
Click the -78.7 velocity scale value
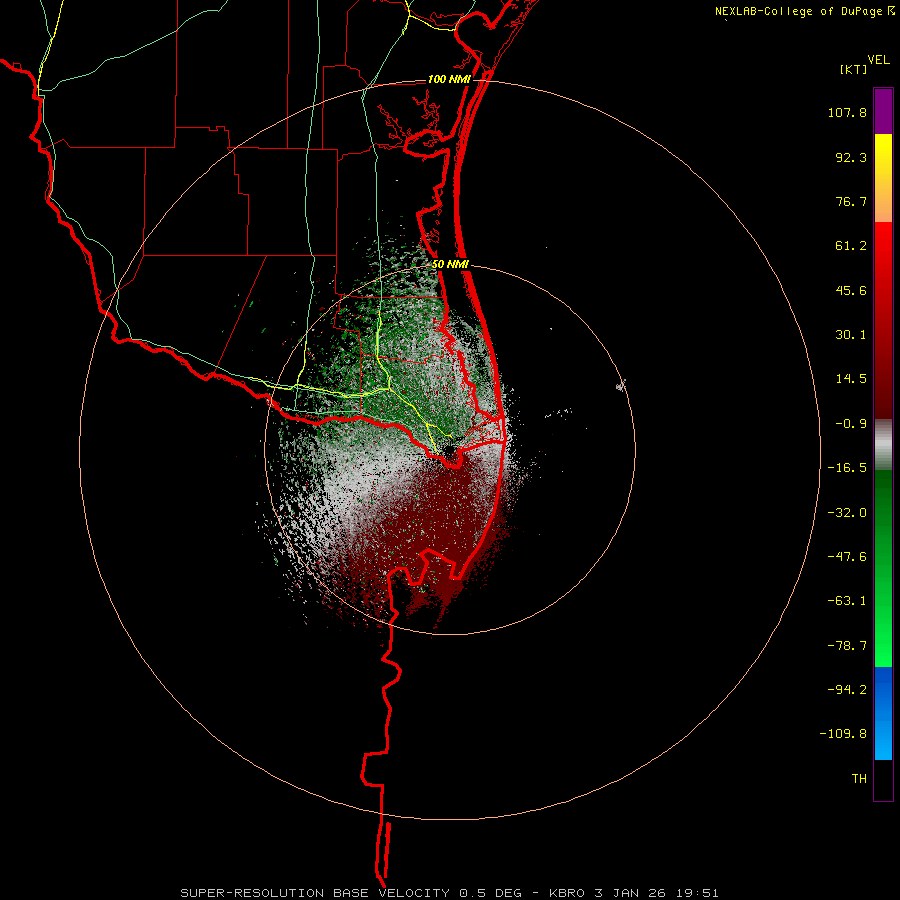click(x=847, y=646)
